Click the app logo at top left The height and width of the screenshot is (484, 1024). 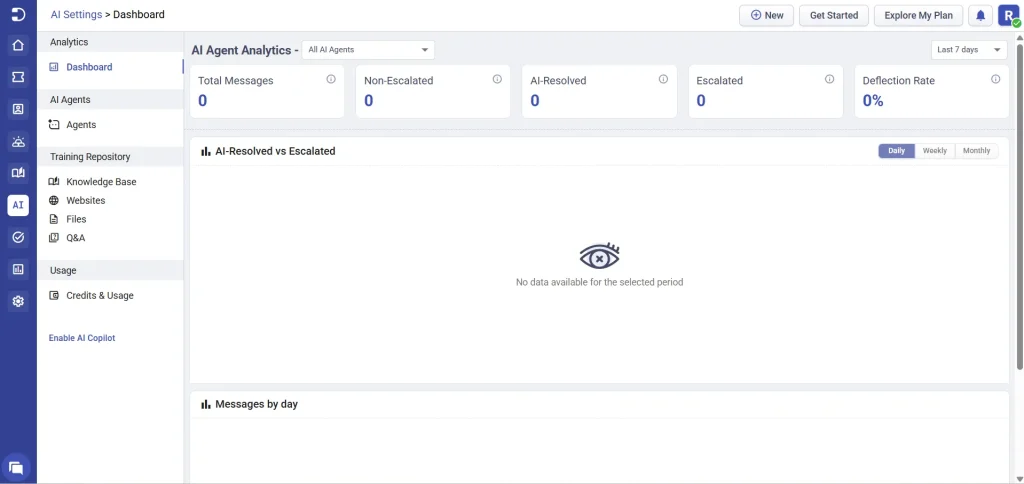[x=18, y=14]
